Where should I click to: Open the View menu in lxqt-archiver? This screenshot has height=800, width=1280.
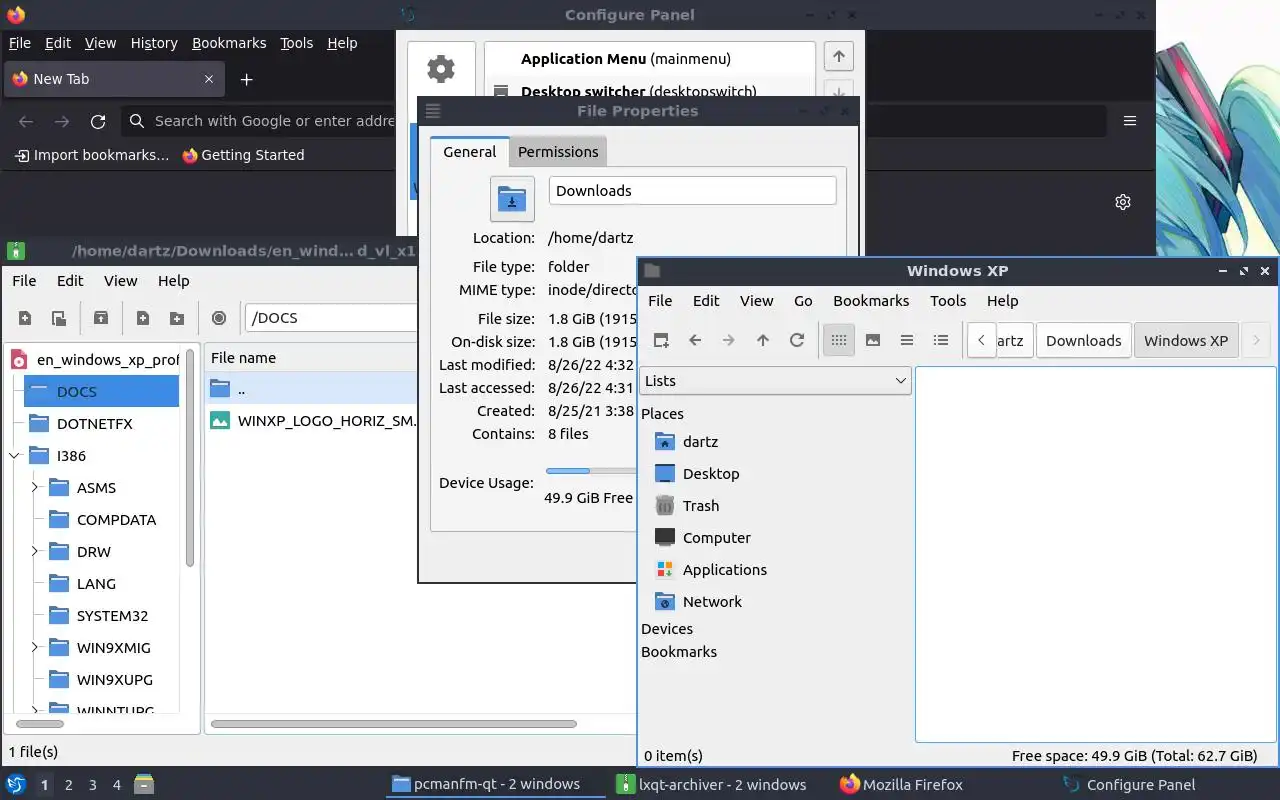pyautogui.click(x=121, y=281)
